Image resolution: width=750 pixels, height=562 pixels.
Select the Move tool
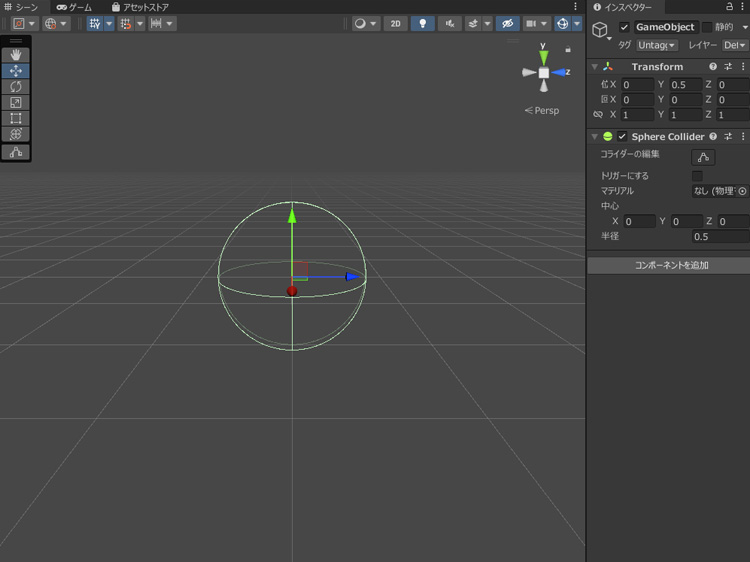pyautogui.click(x=16, y=71)
